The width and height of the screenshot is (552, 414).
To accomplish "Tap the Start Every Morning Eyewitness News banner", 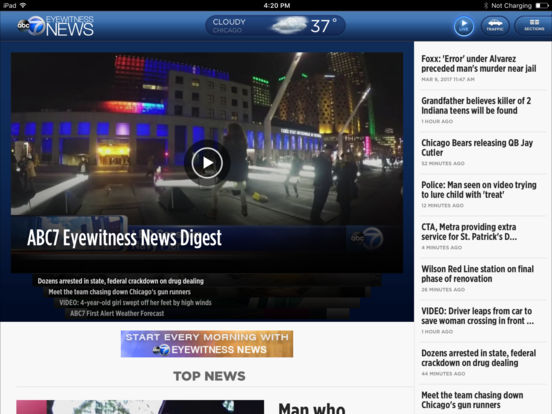I will (207, 344).
